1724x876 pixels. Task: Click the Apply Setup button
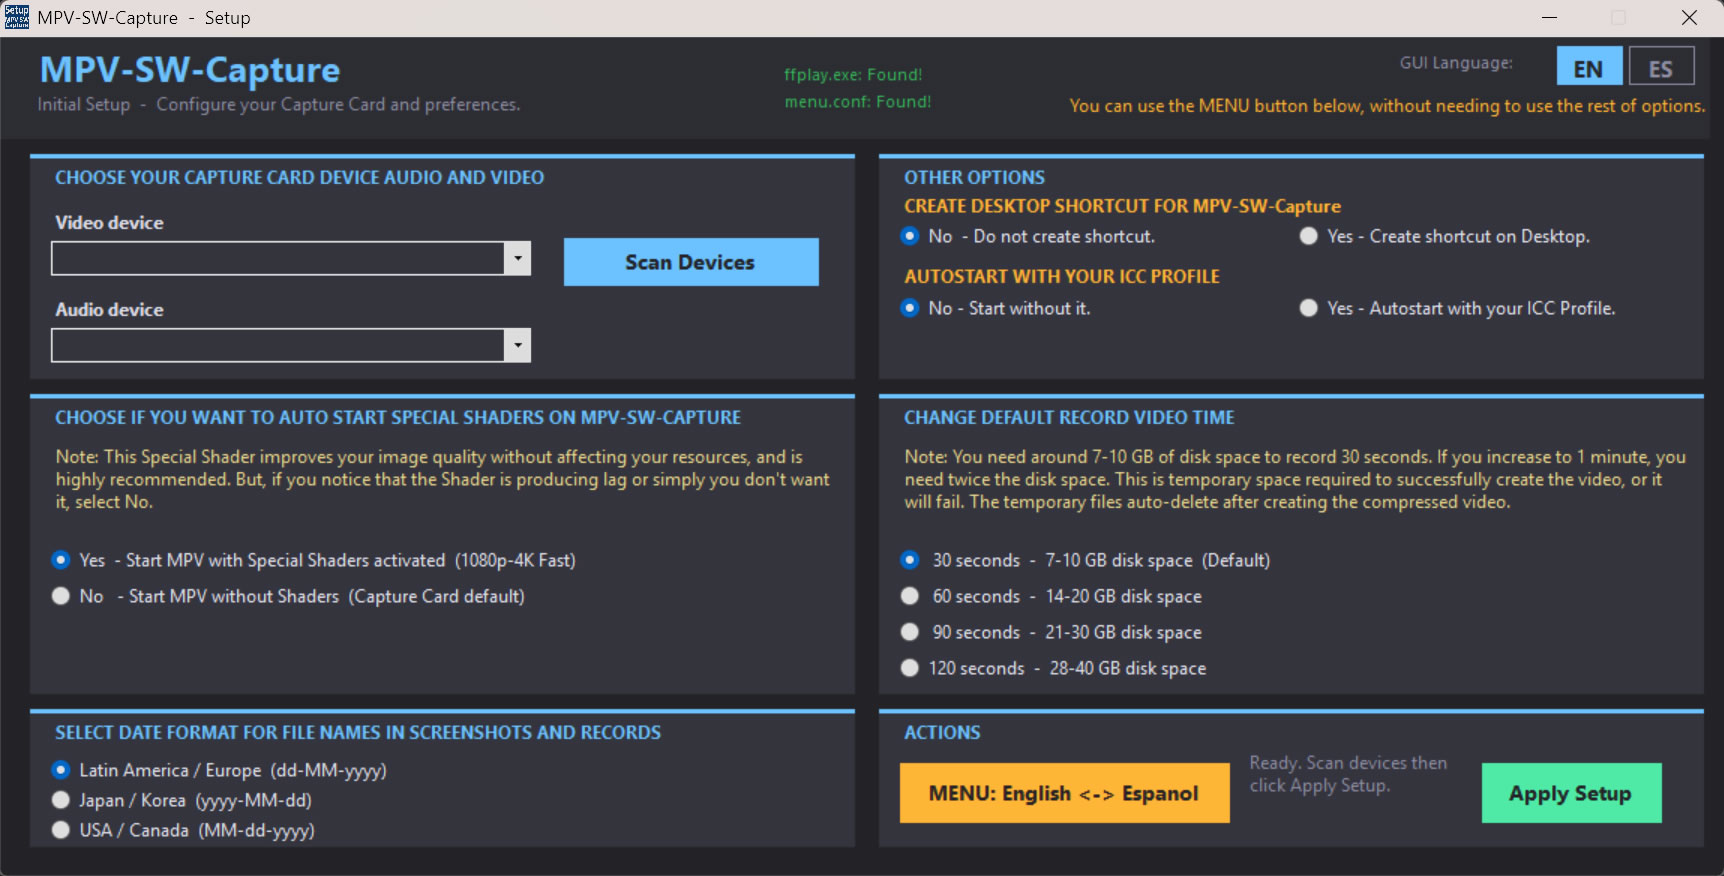1571,793
